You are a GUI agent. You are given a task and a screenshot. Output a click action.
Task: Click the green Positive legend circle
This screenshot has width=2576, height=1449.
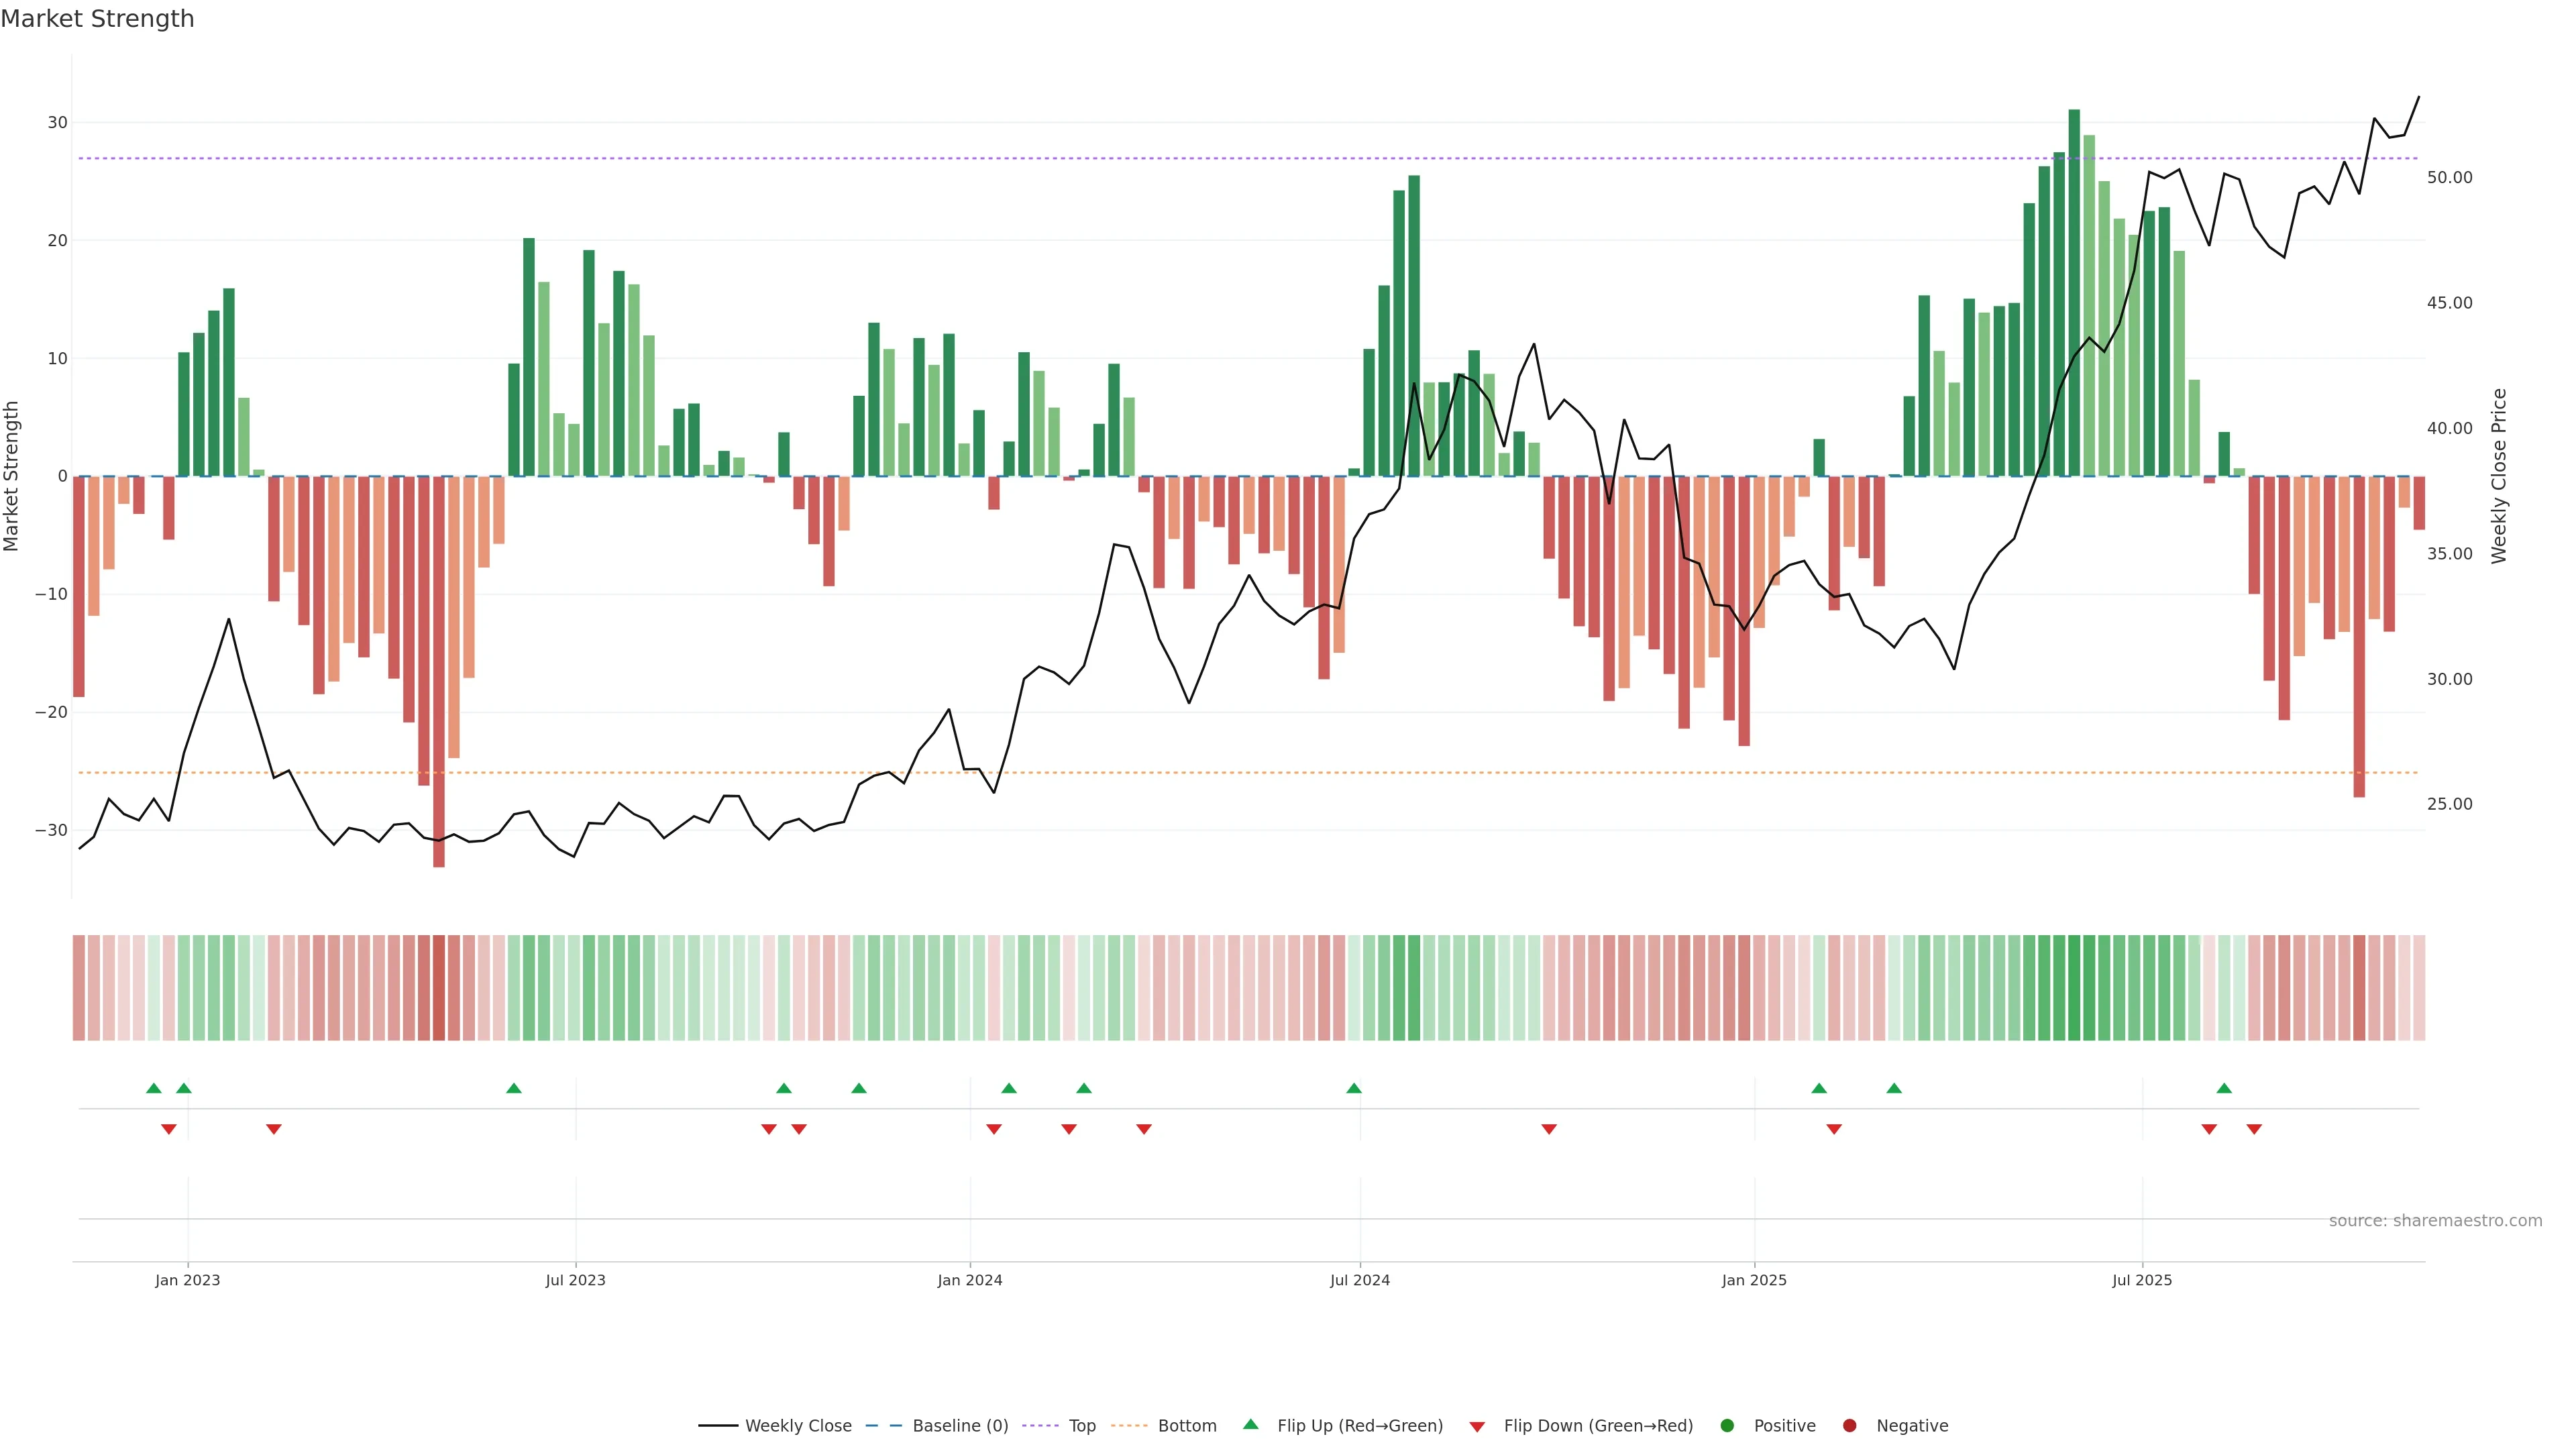pos(1727,1426)
